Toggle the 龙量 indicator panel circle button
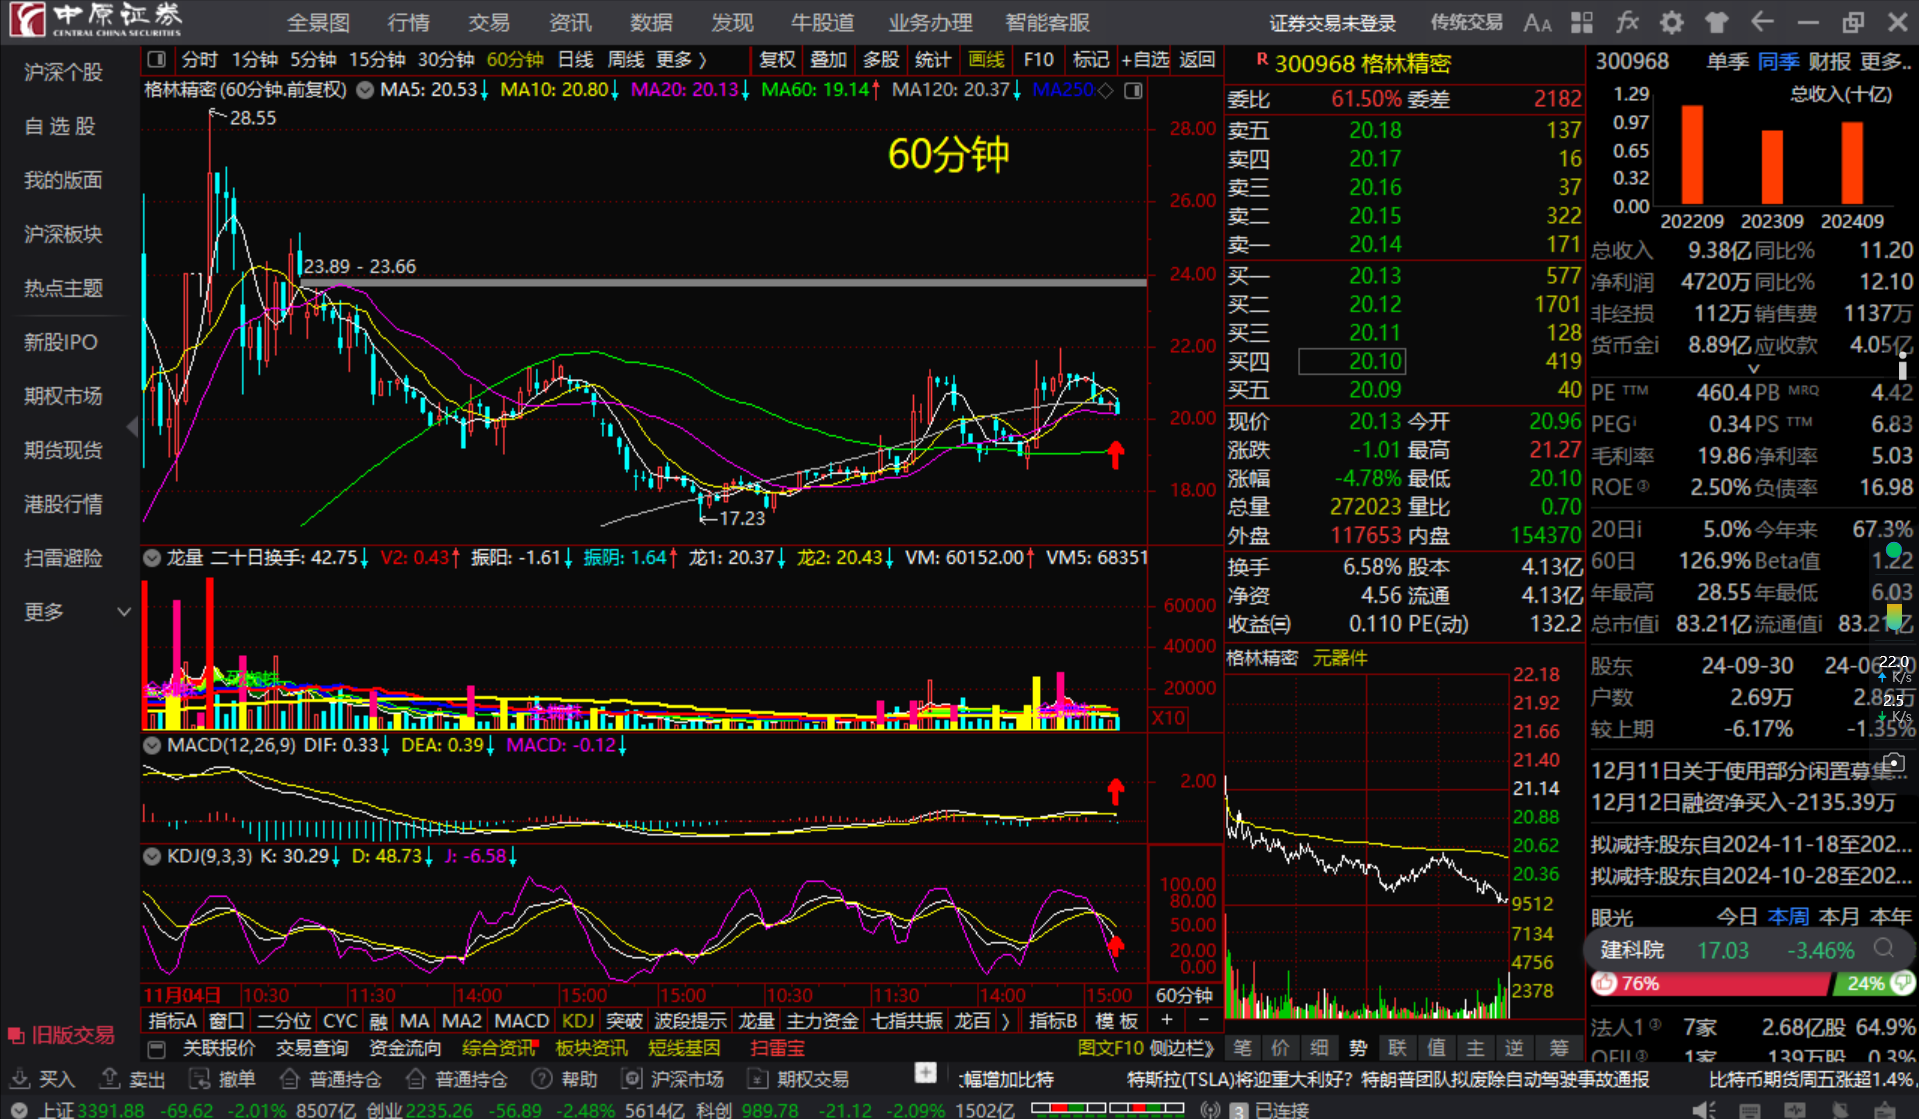 click(151, 558)
